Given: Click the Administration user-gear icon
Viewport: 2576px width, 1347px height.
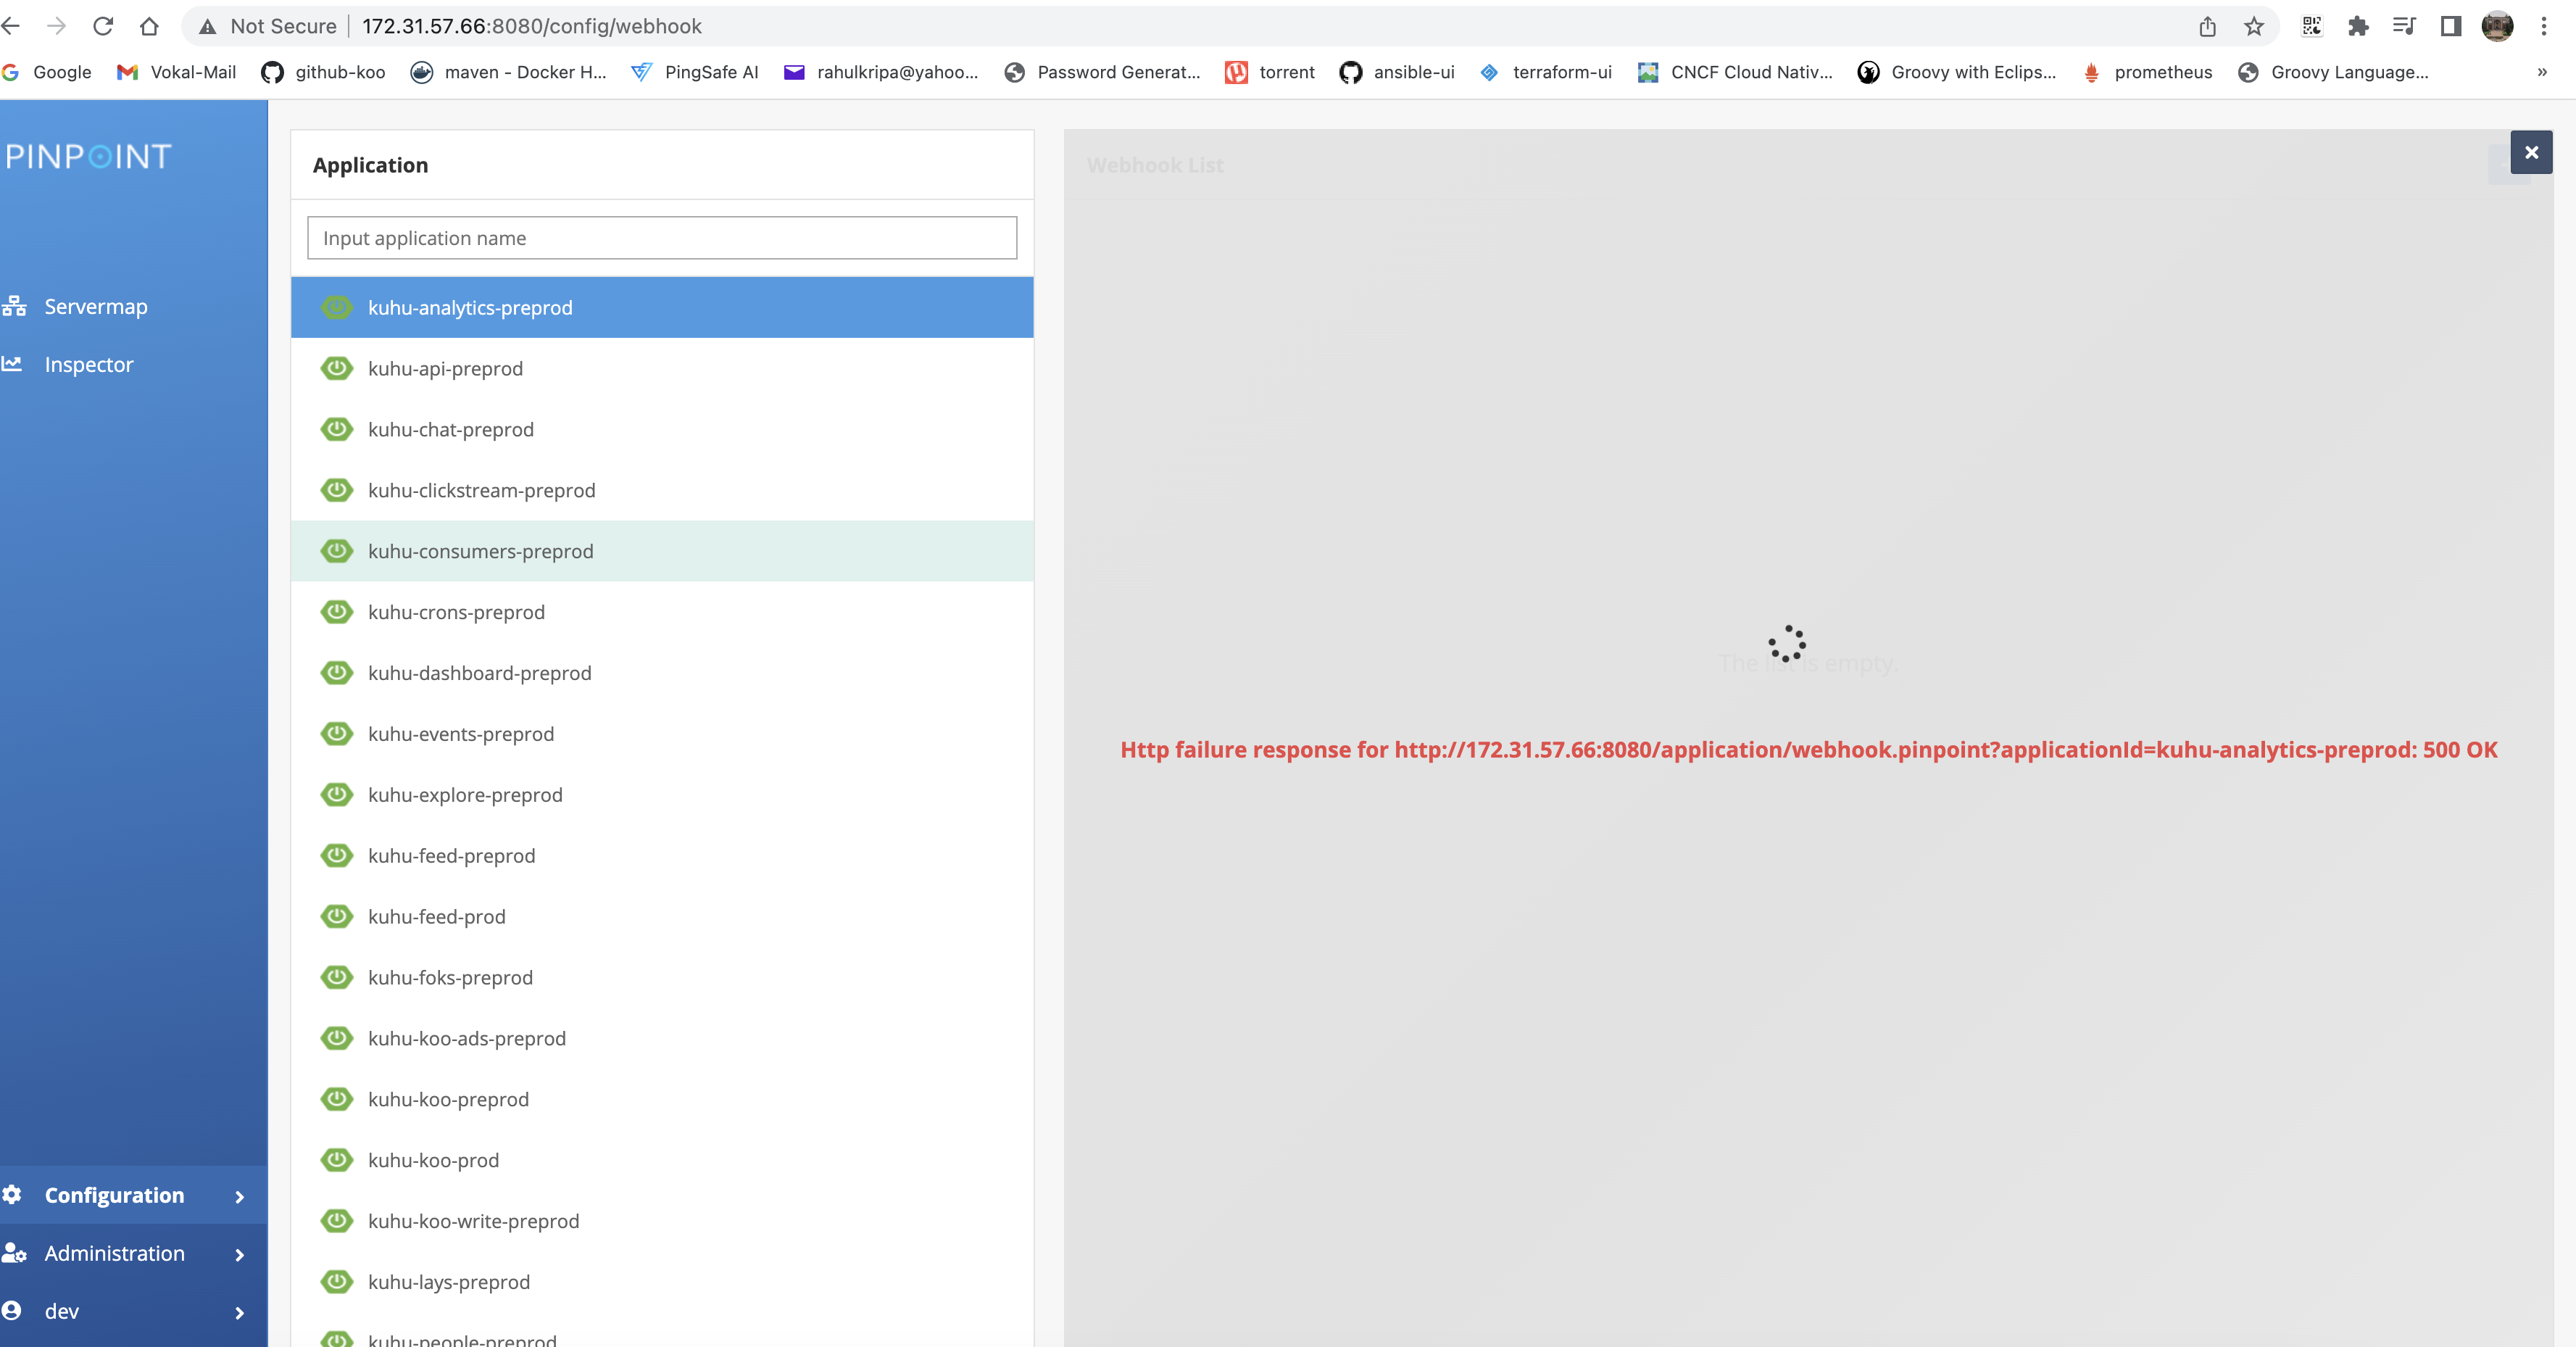Looking at the screenshot, I should [14, 1252].
